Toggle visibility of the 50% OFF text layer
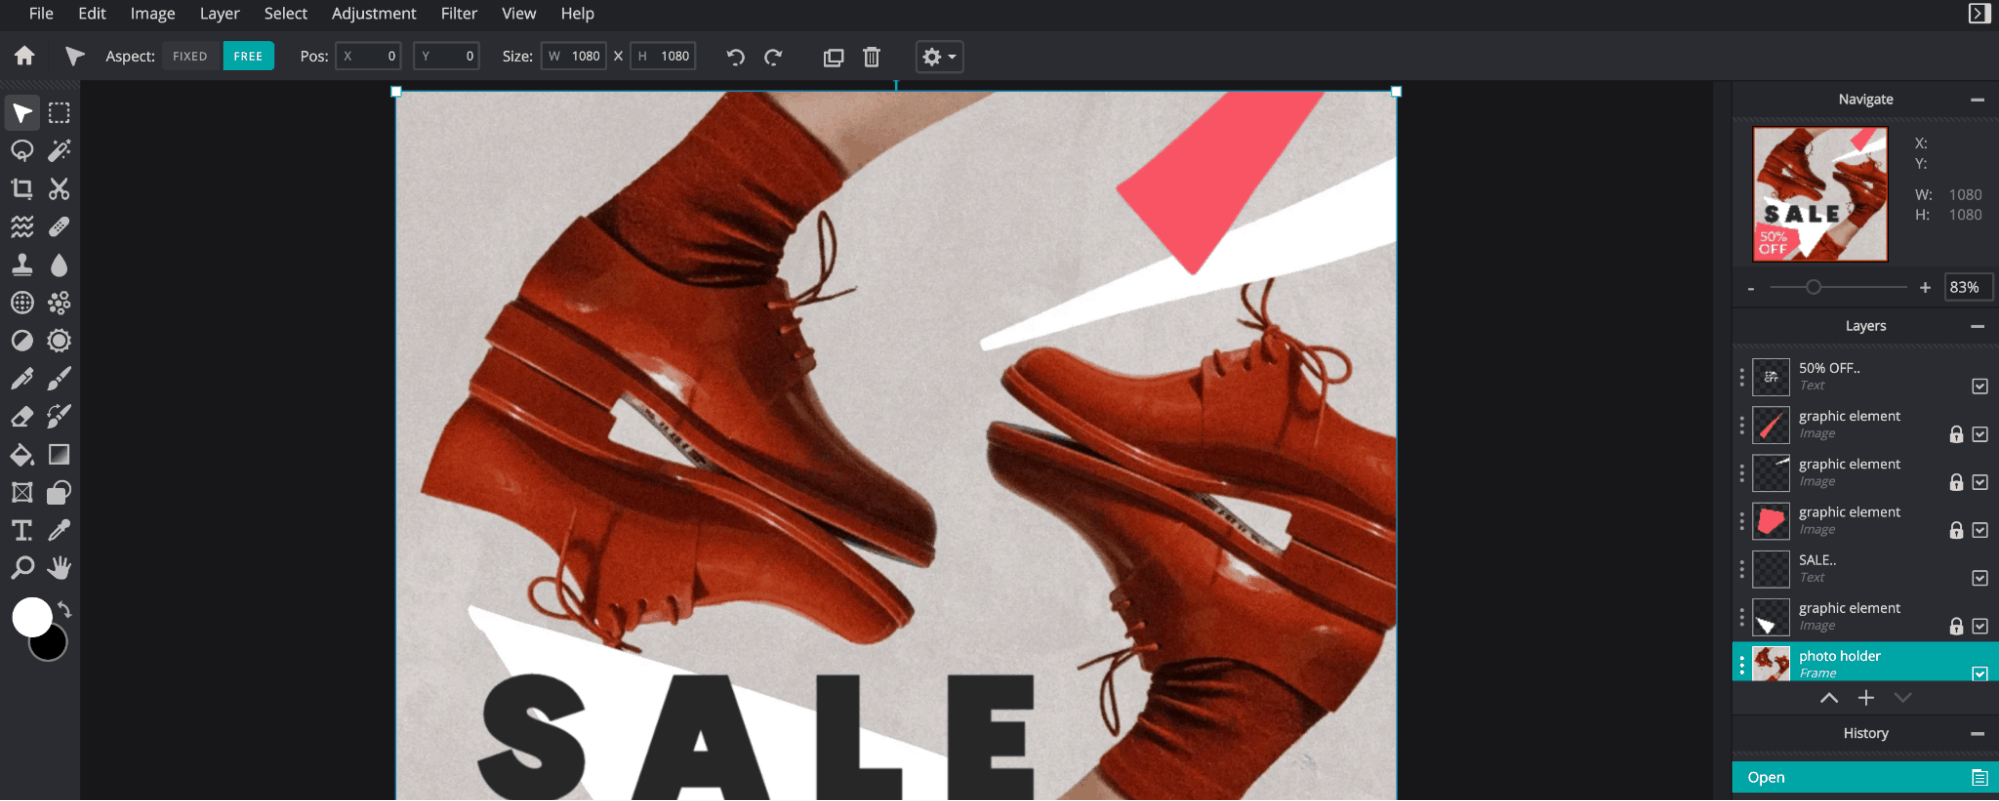 click(x=1979, y=386)
